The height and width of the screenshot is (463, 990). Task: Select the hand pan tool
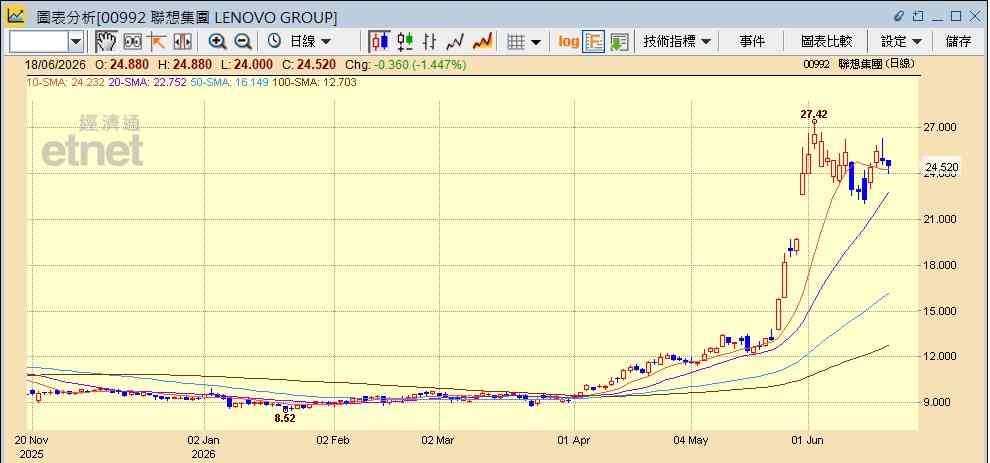pos(106,42)
